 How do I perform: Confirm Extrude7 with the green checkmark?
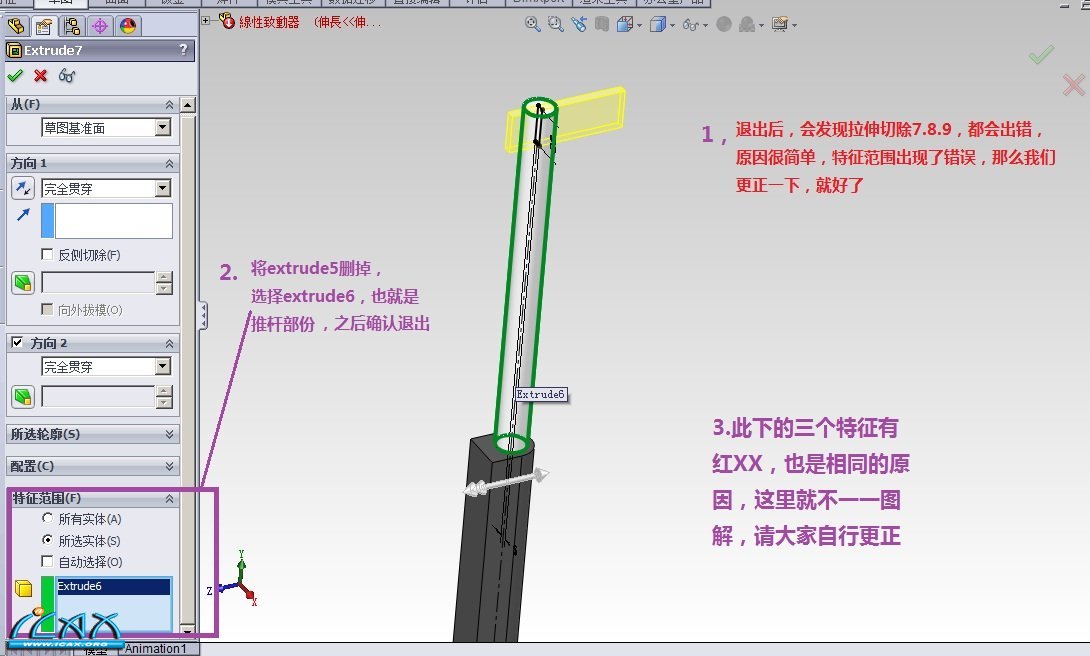coord(14,76)
